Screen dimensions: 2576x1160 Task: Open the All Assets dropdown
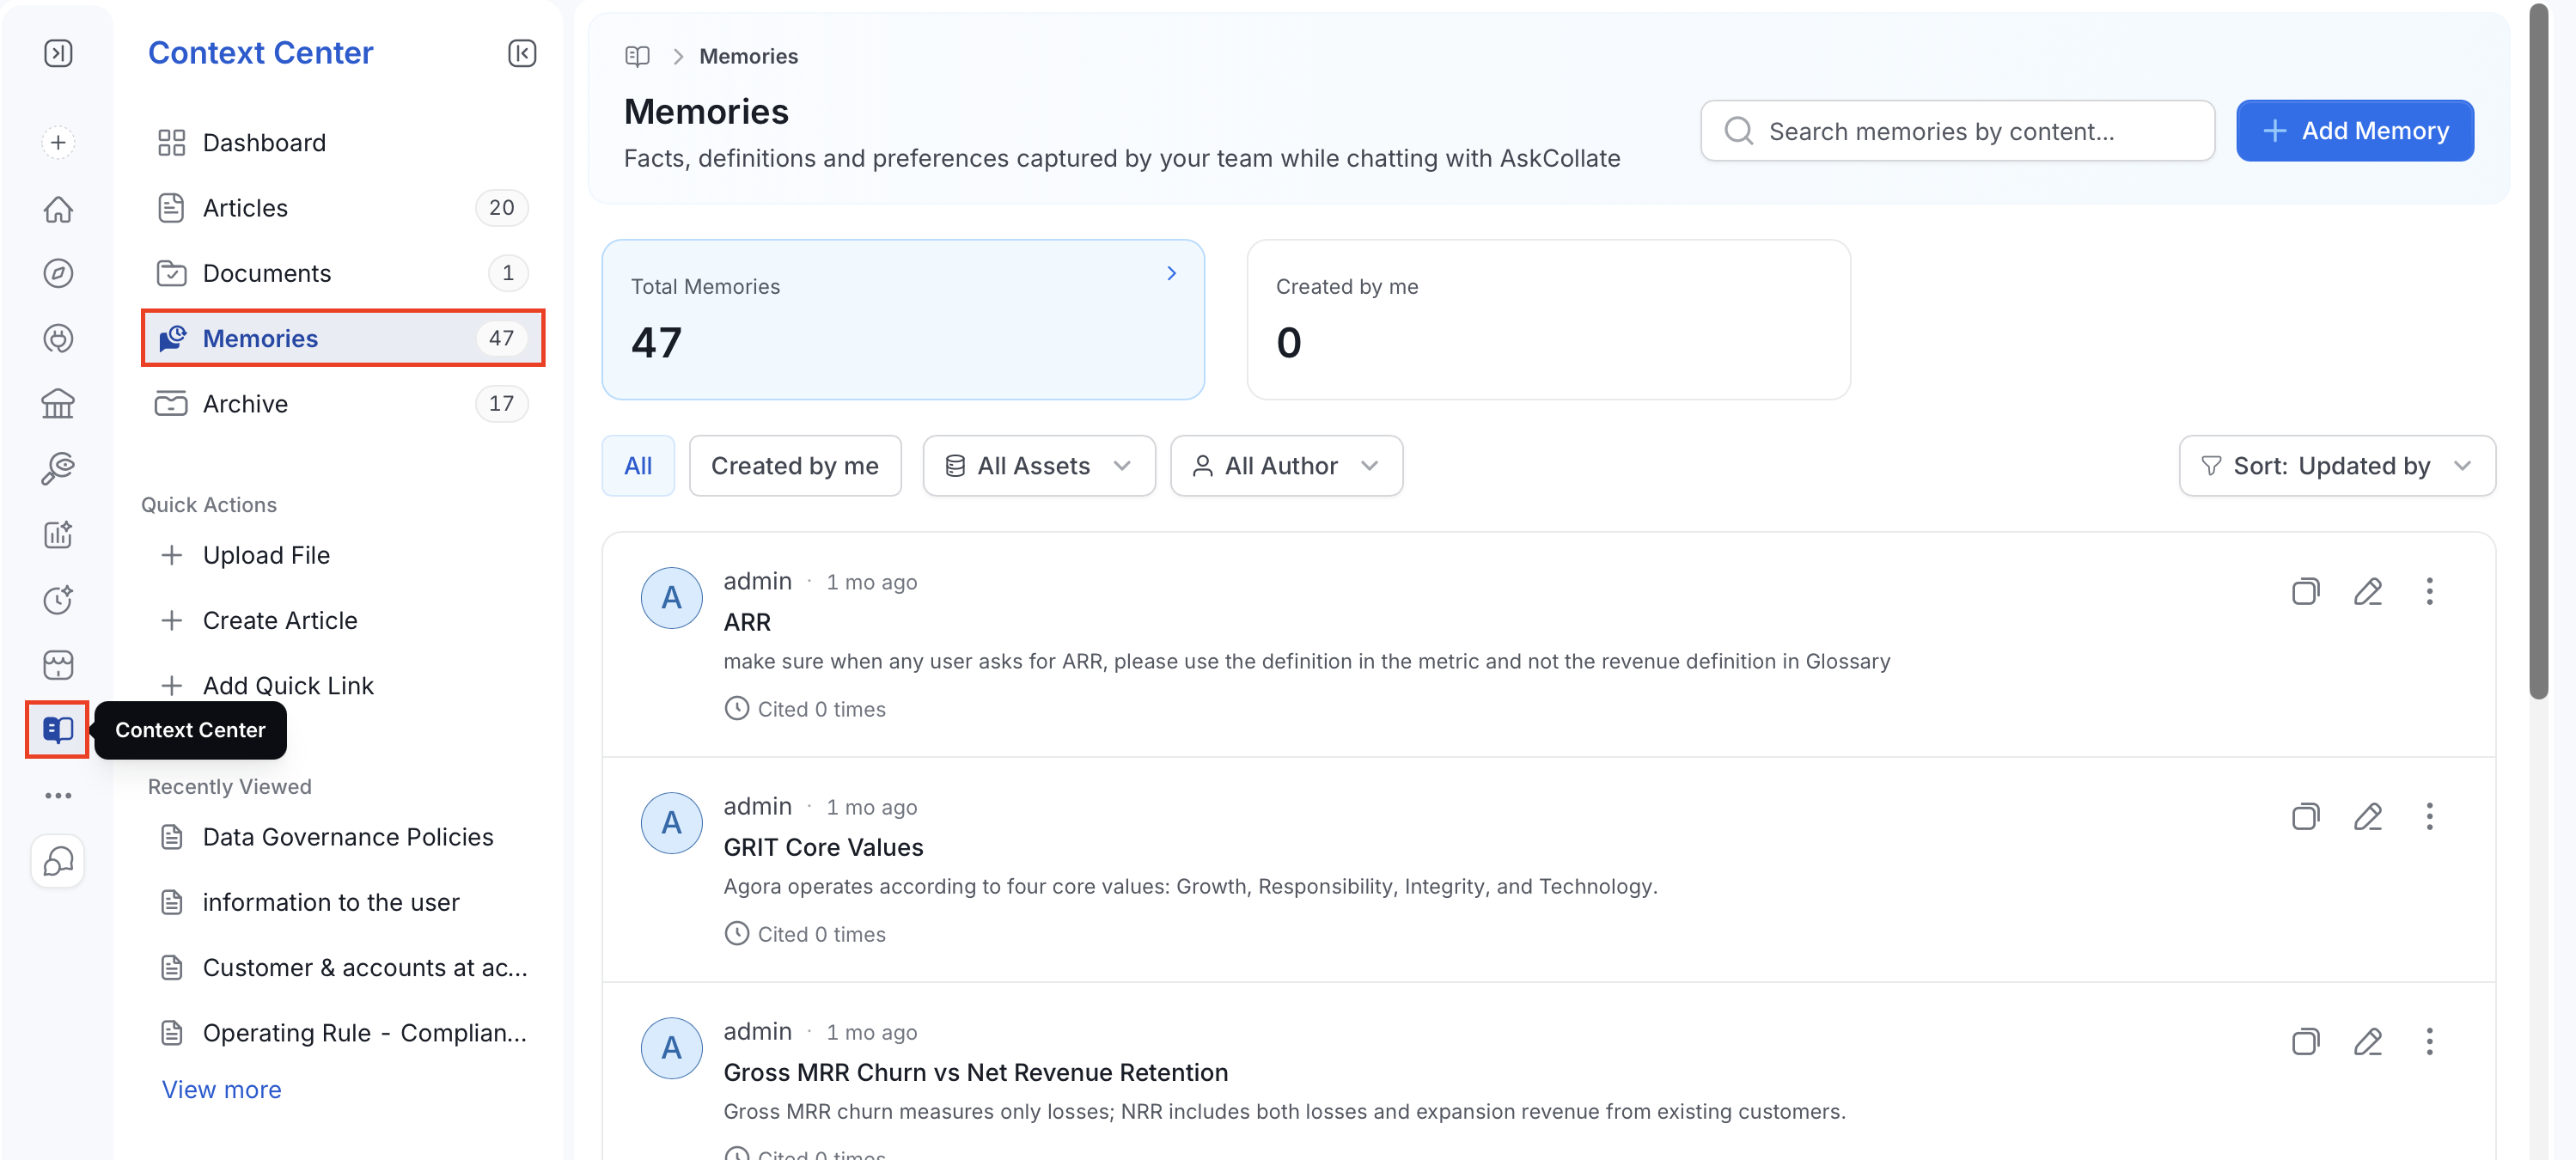1039,465
